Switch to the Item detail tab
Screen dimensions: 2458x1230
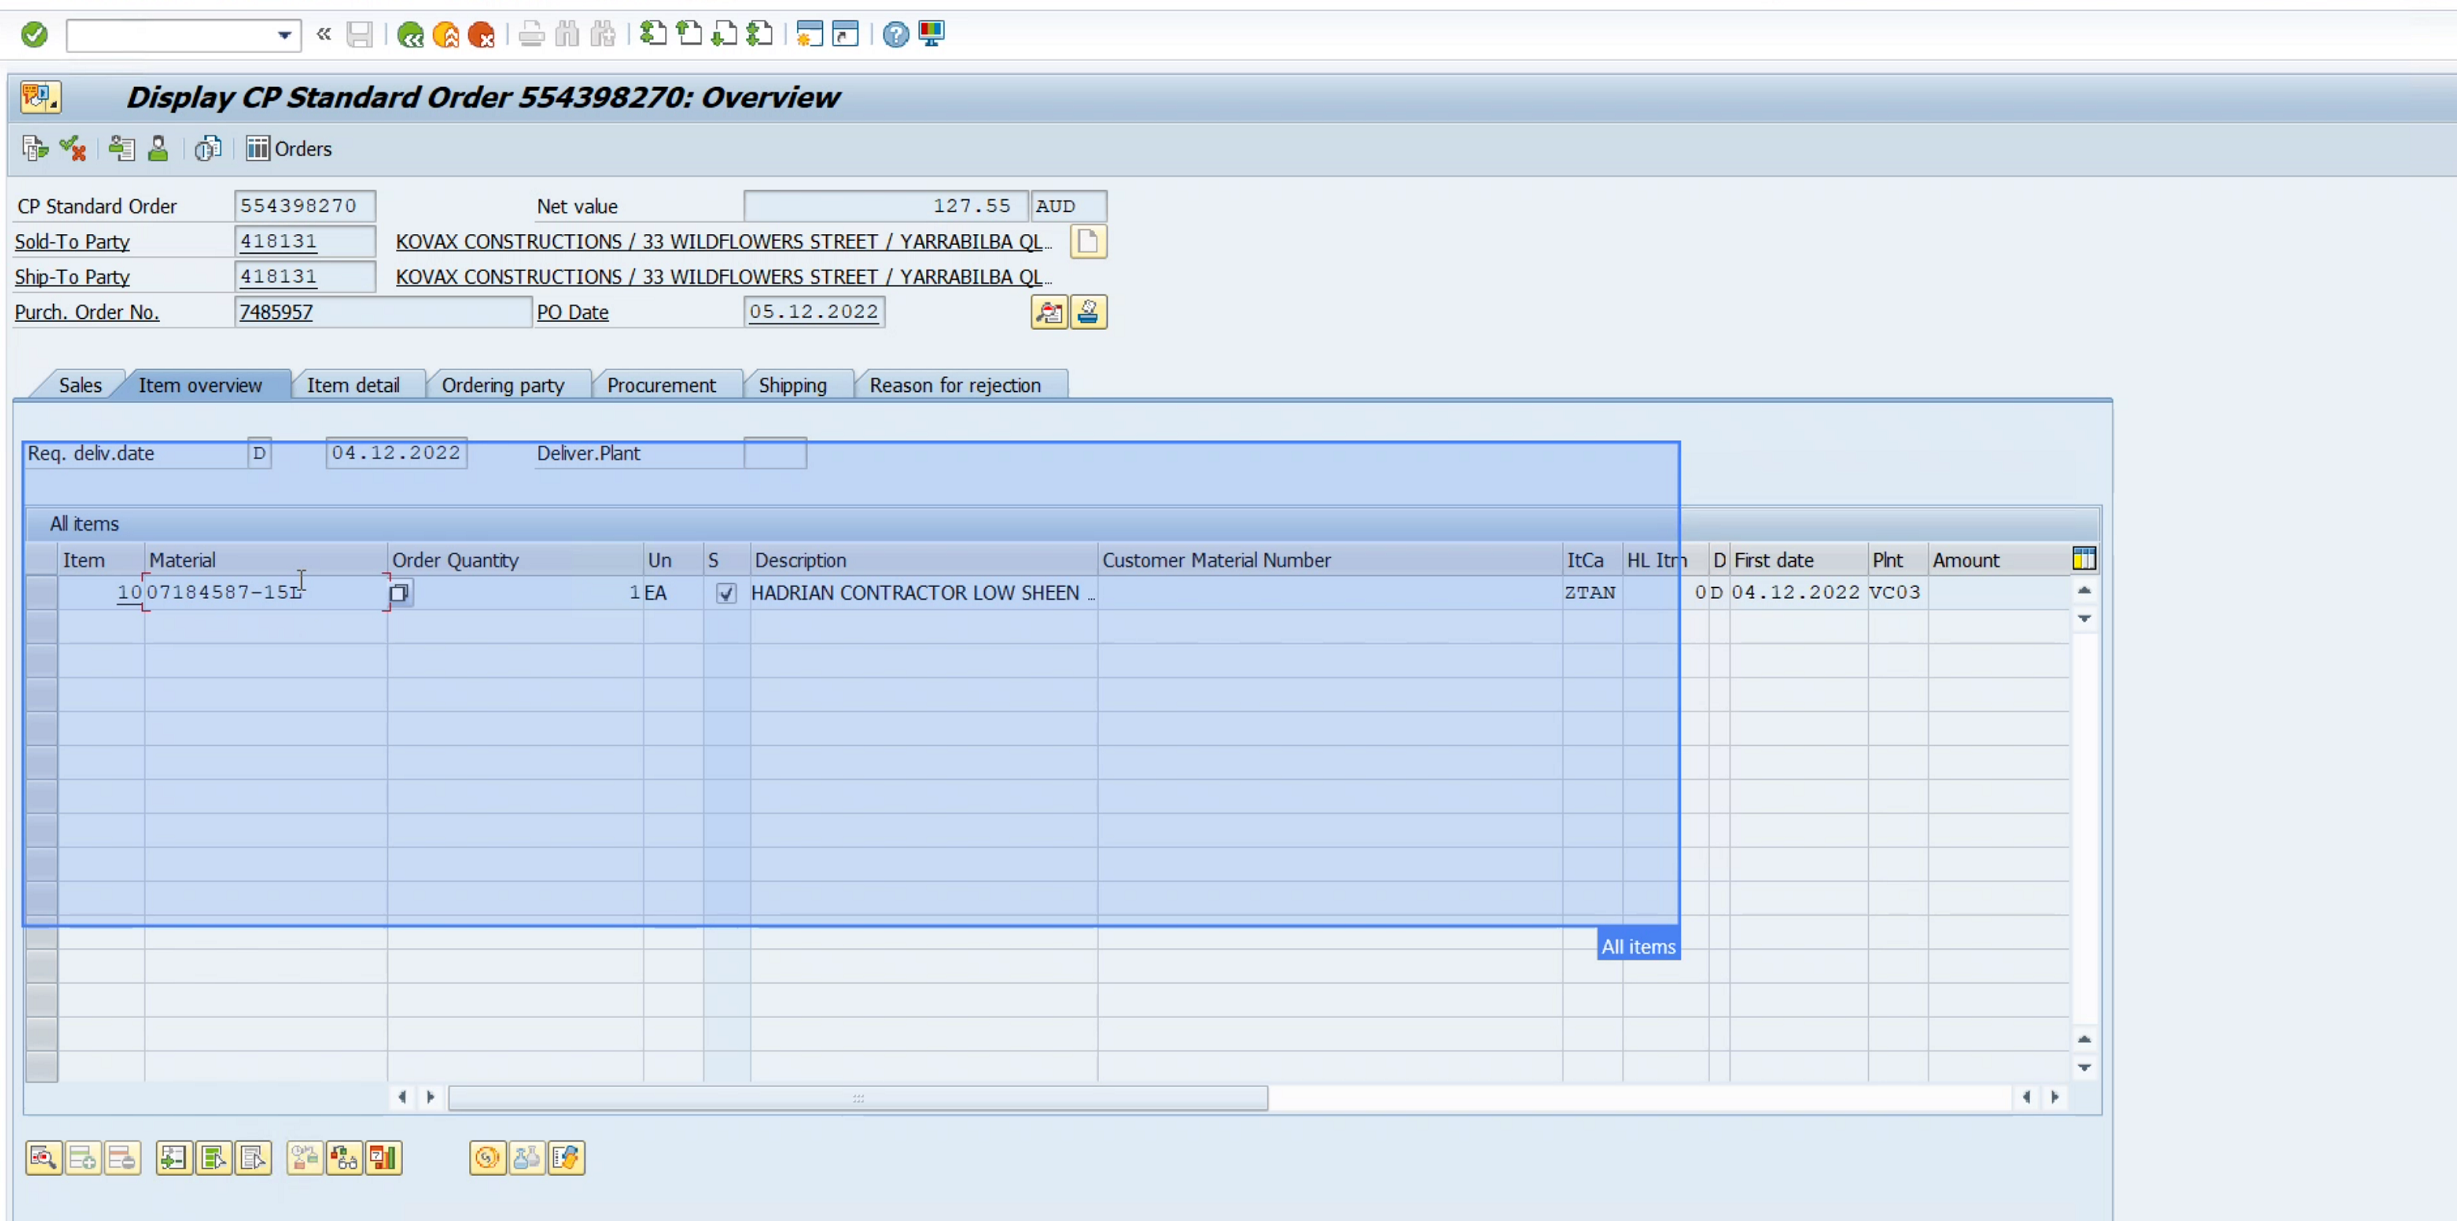point(354,384)
